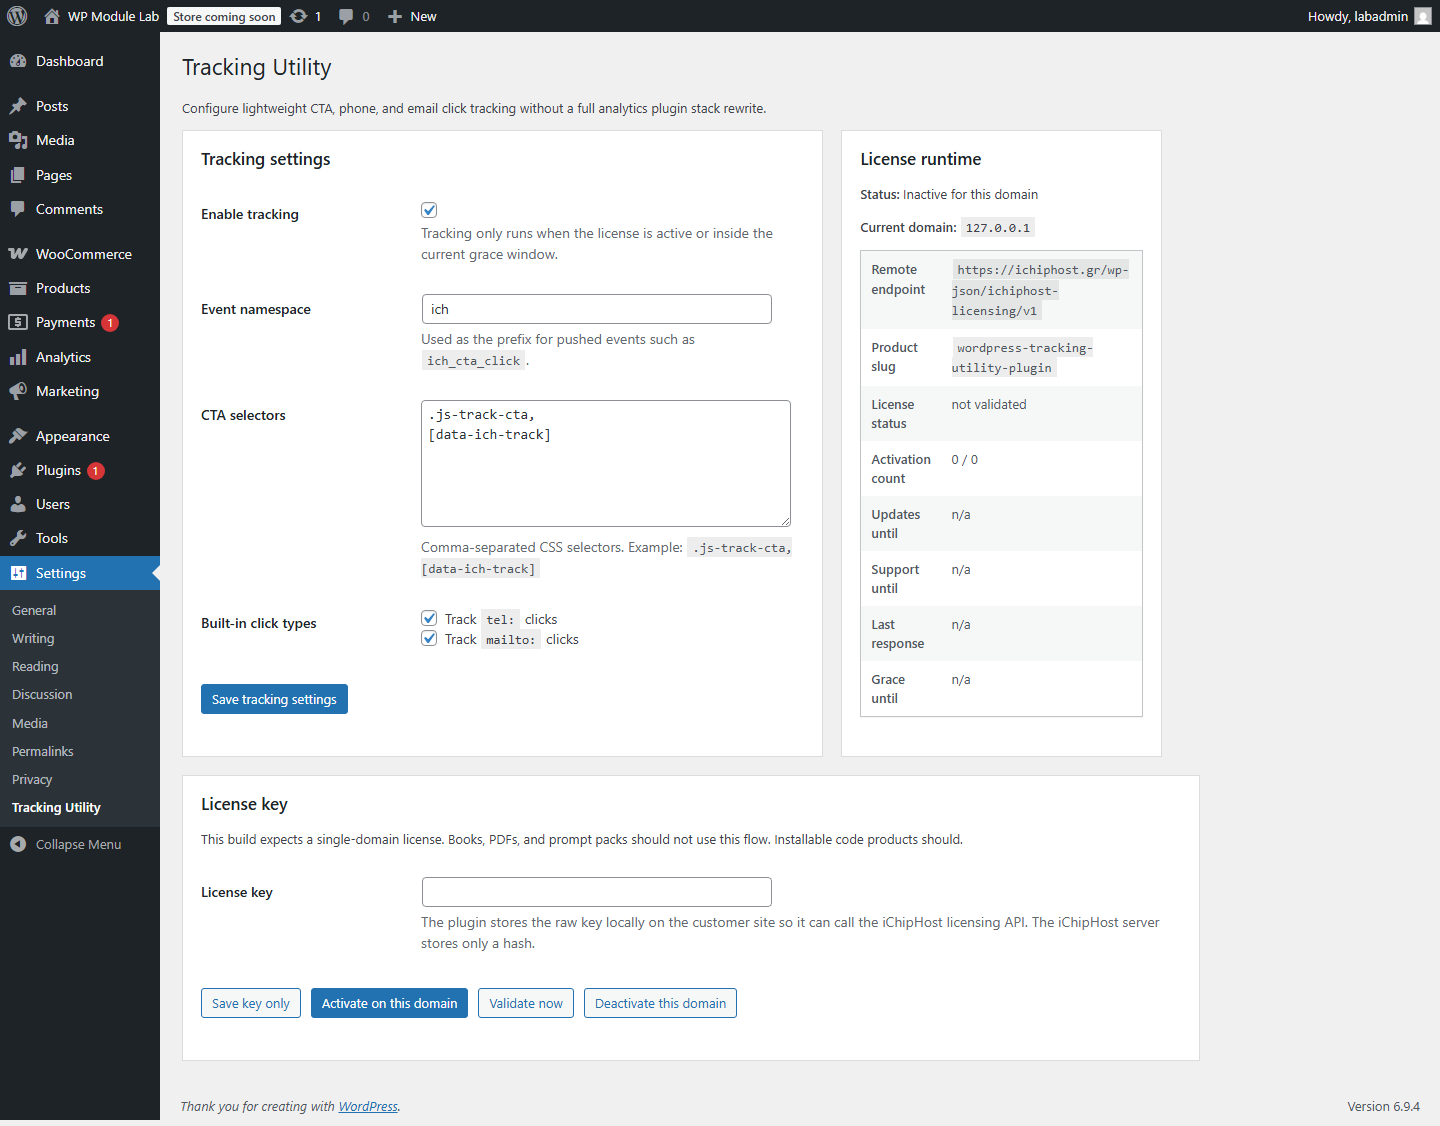Click the Analytics bar chart icon
This screenshot has height=1126, width=1440.
(18, 357)
